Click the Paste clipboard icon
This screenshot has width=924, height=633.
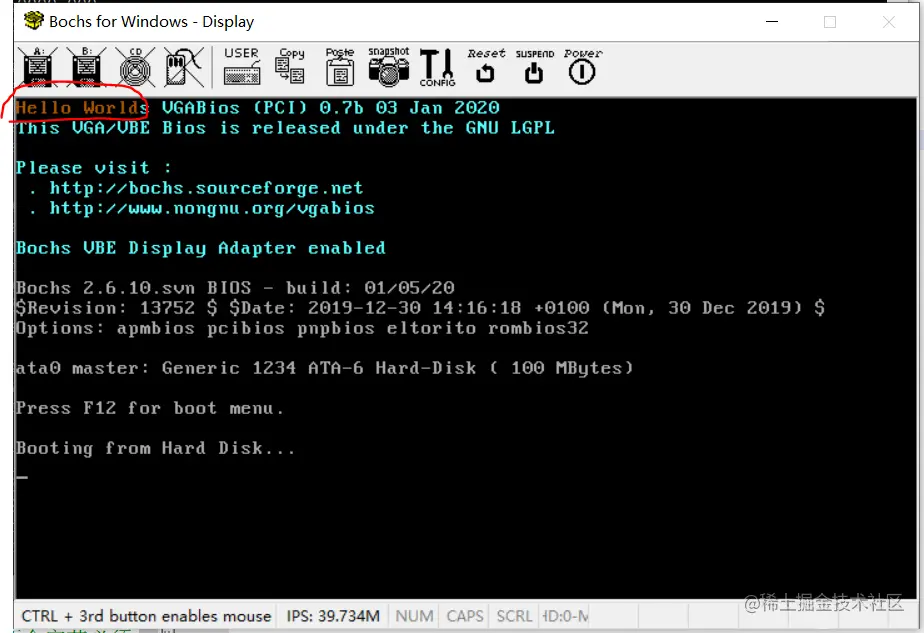click(339, 67)
